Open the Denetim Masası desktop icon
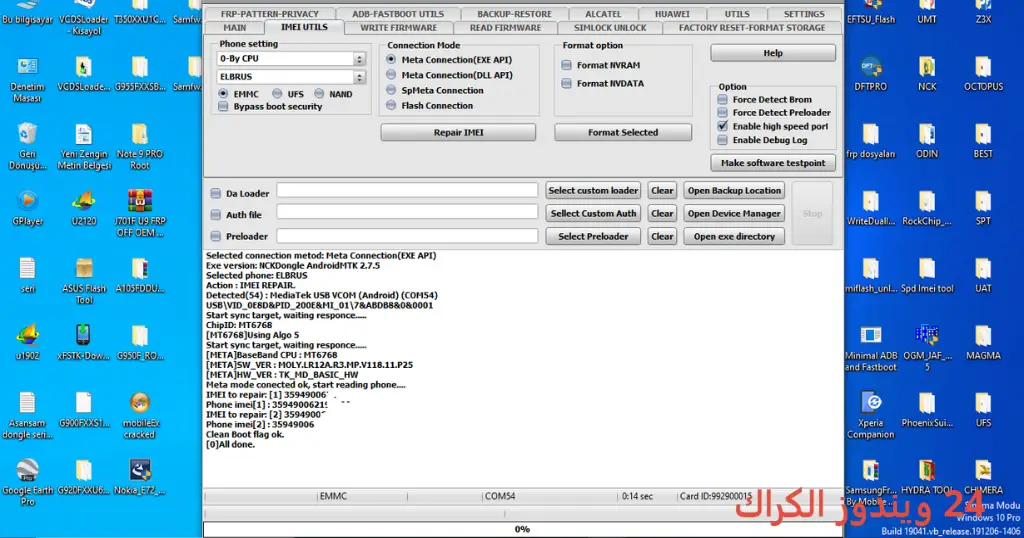Screen dimensions: 1024x538 pos(27,78)
